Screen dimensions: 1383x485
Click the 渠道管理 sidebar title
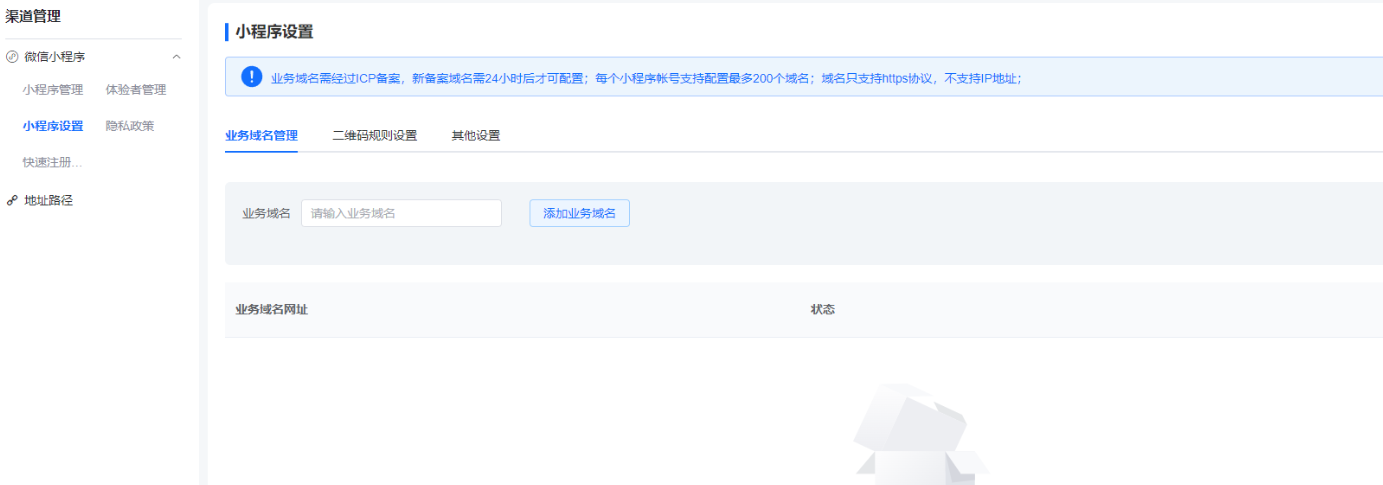[33, 16]
